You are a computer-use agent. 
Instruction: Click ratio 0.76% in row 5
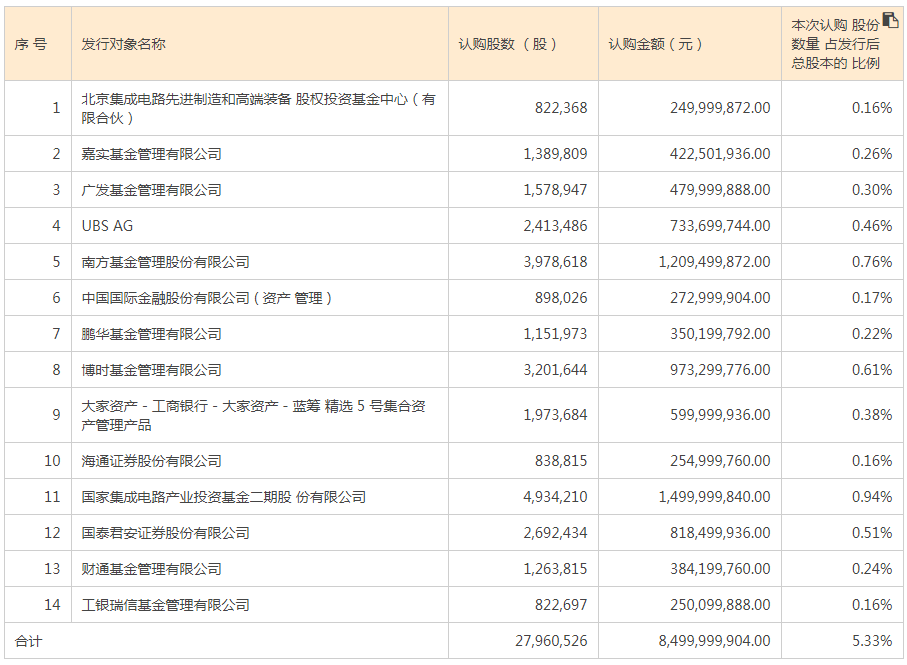[872, 262]
